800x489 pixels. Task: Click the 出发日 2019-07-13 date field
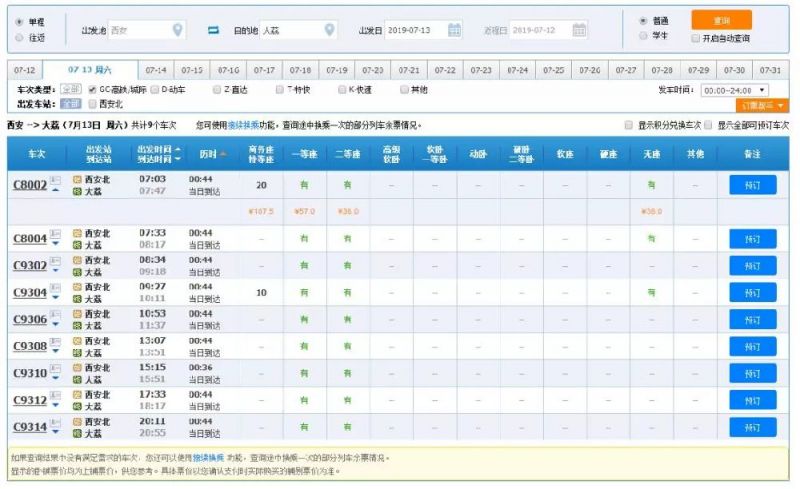point(423,30)
